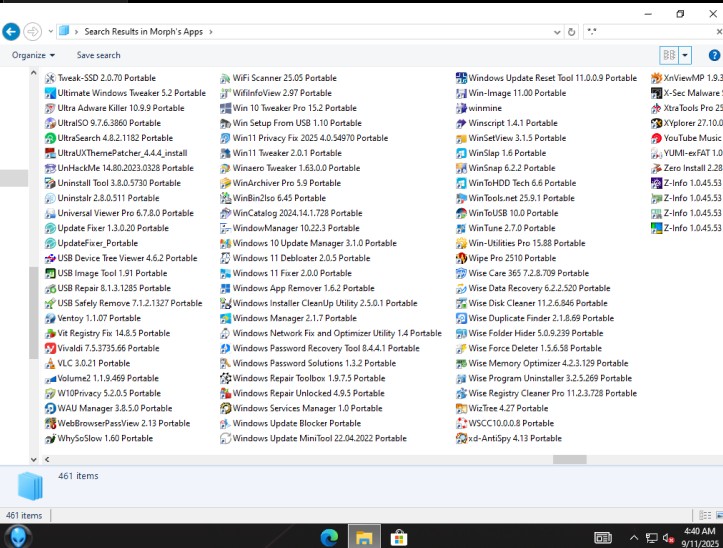Viewport: 723px width, 548px height.
Task: Select the USB Image Tool 1.91 Portable icon
Action: (50, 273)
